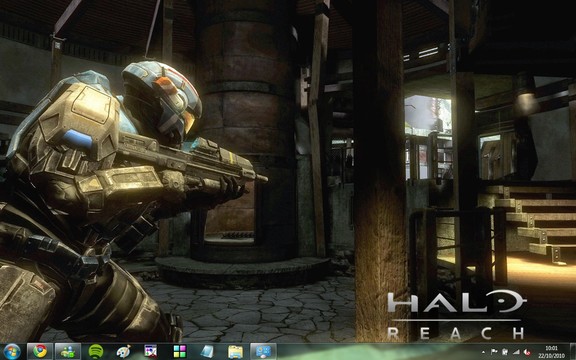Open the muted volume speaker icon
Image resolution: width=576 pixels, height=360 pixels.
point(527,352)
